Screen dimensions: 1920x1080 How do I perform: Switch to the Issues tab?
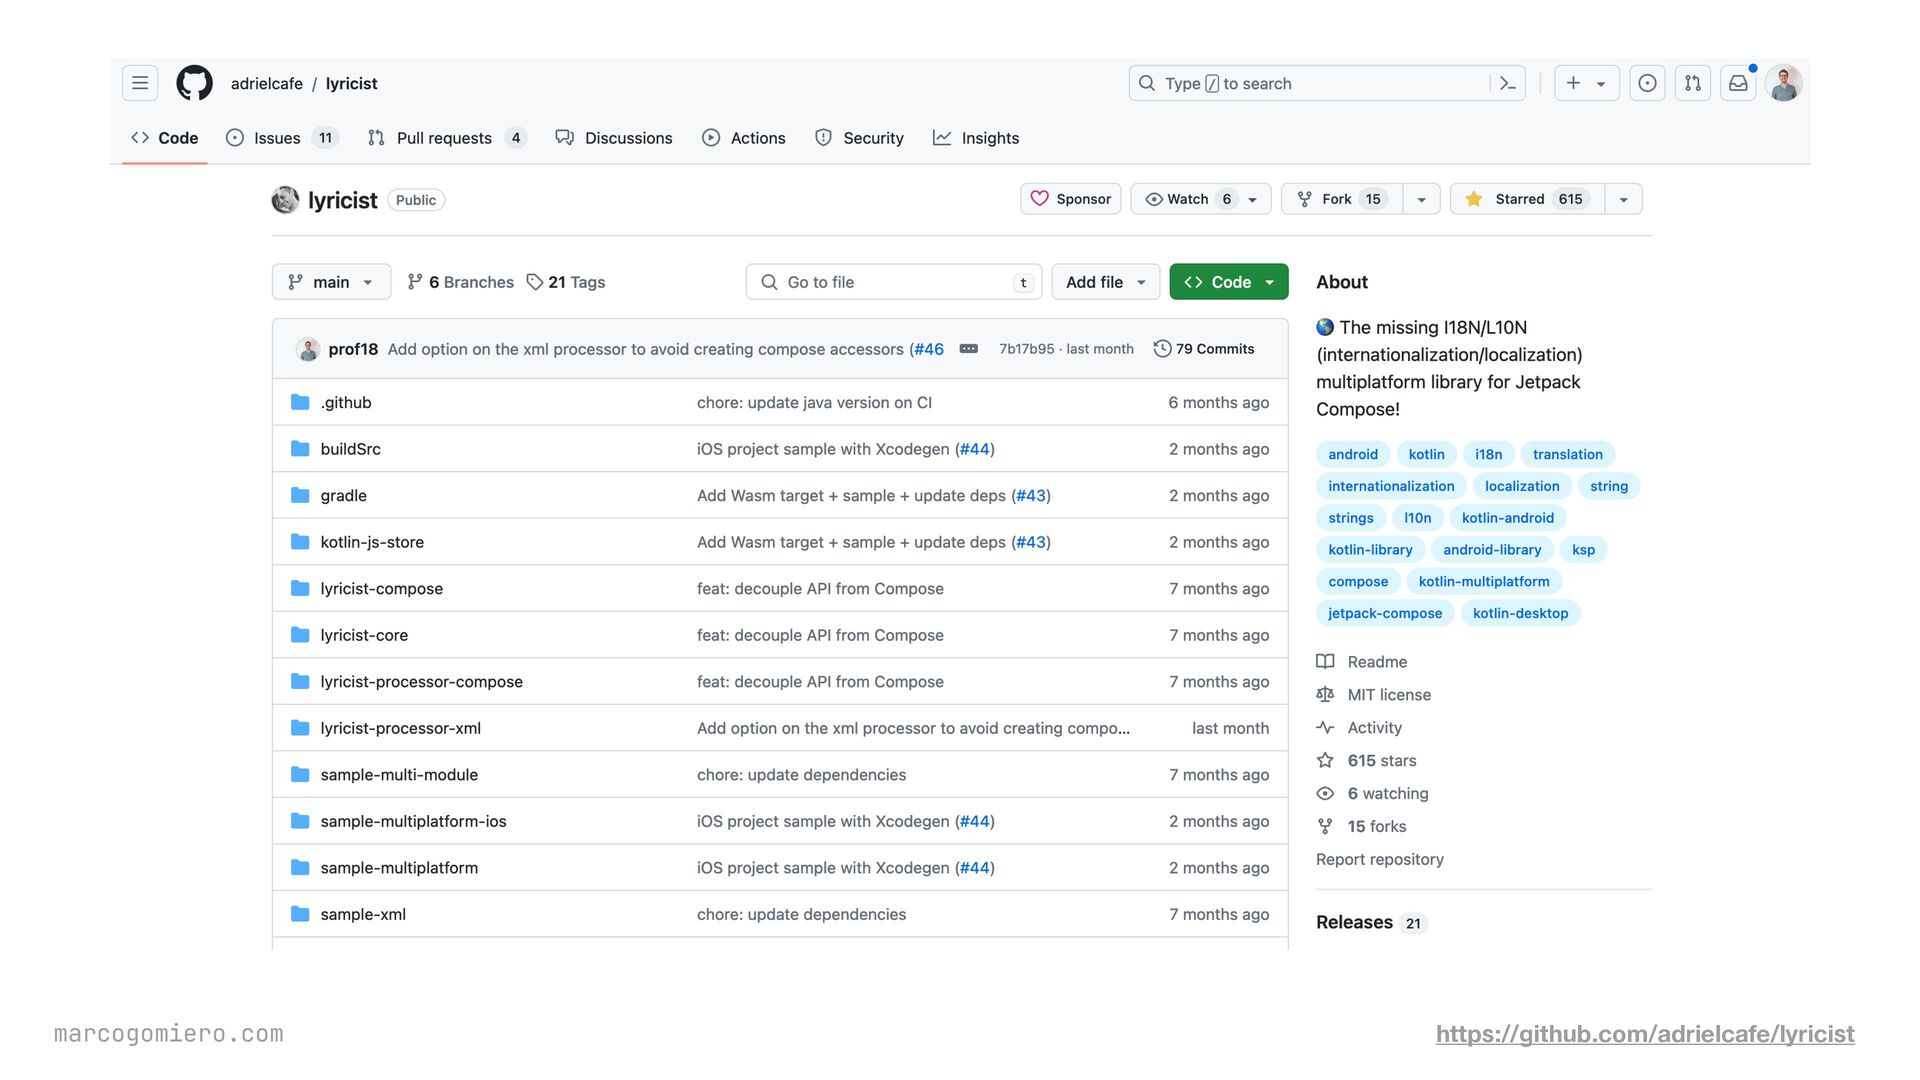pos(282,138)
